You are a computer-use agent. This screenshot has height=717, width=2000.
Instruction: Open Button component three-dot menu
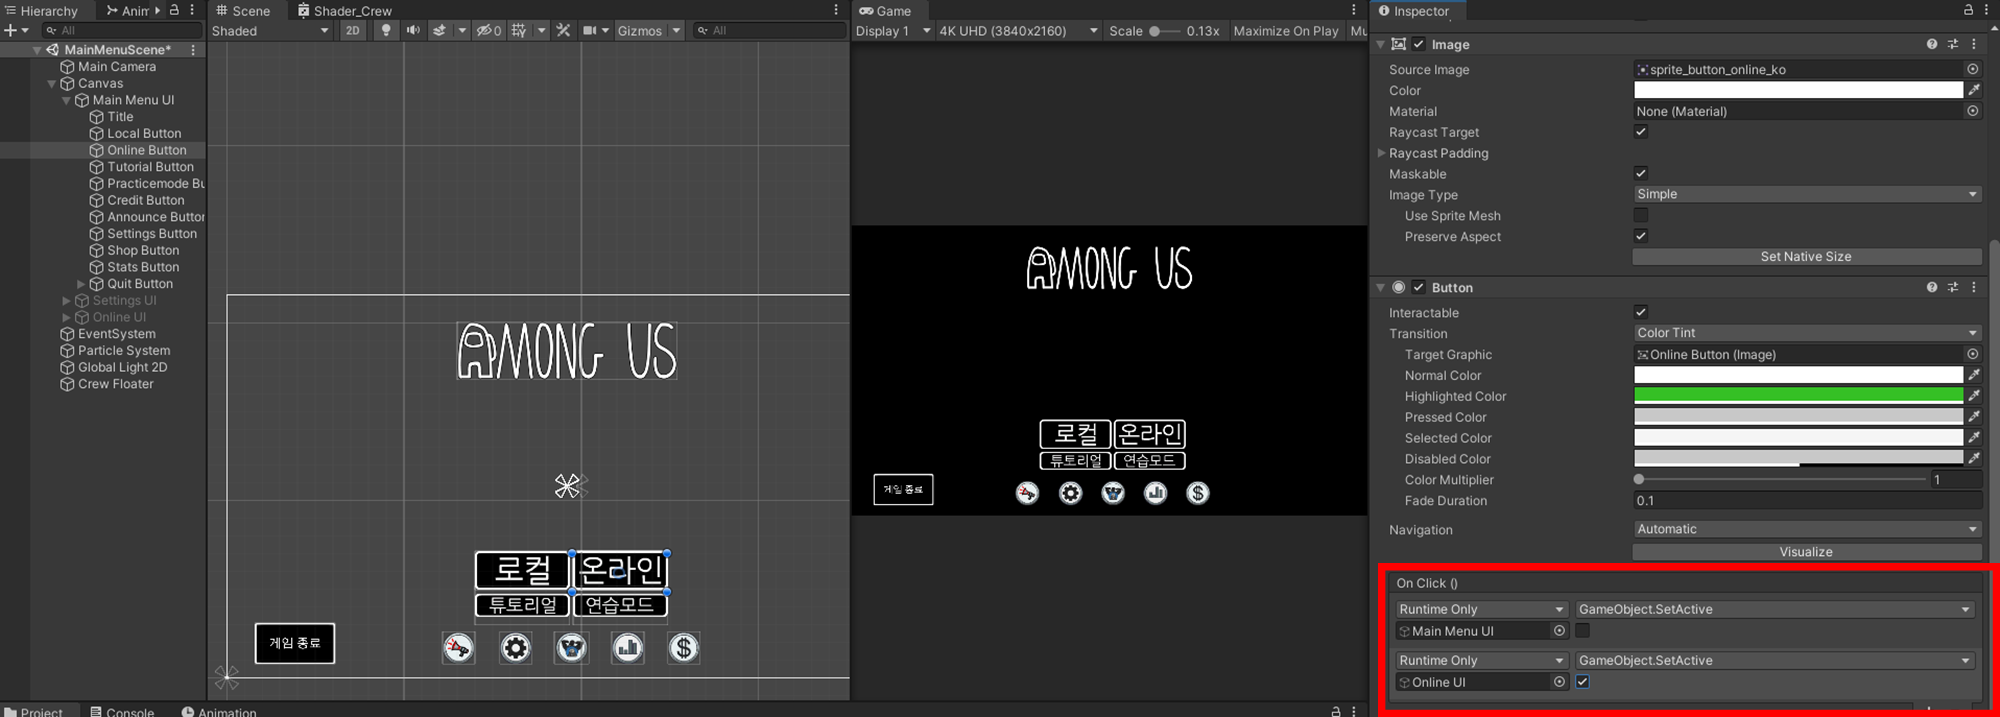1974,287
